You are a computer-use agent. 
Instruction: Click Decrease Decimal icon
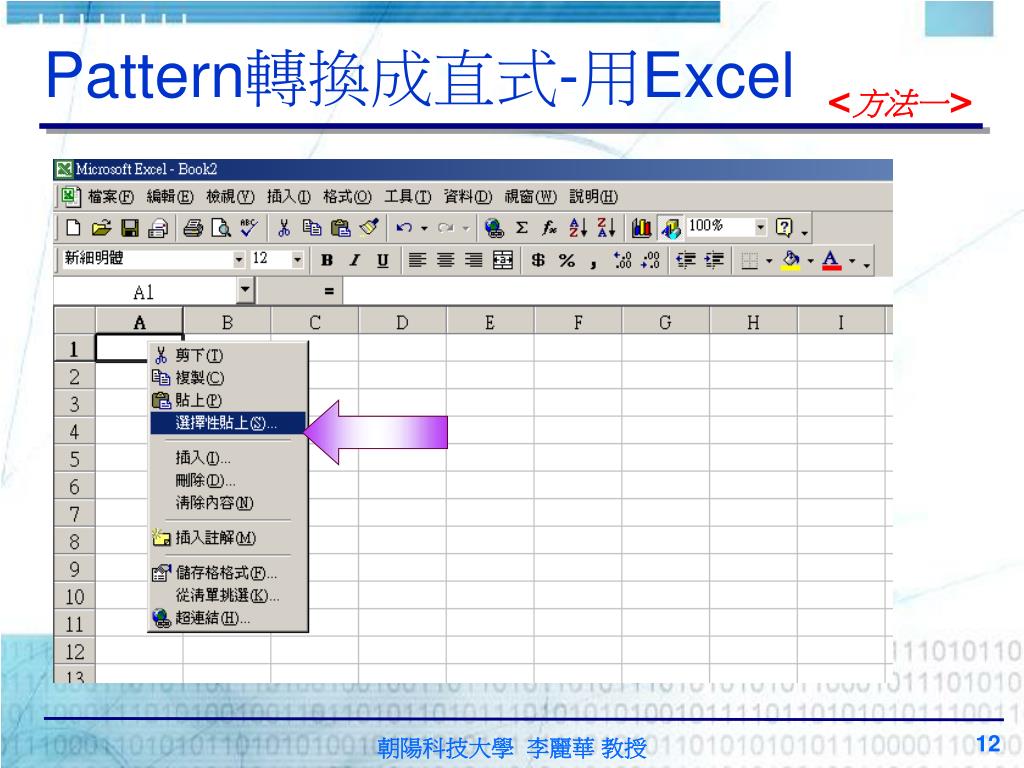coord(650,261)
